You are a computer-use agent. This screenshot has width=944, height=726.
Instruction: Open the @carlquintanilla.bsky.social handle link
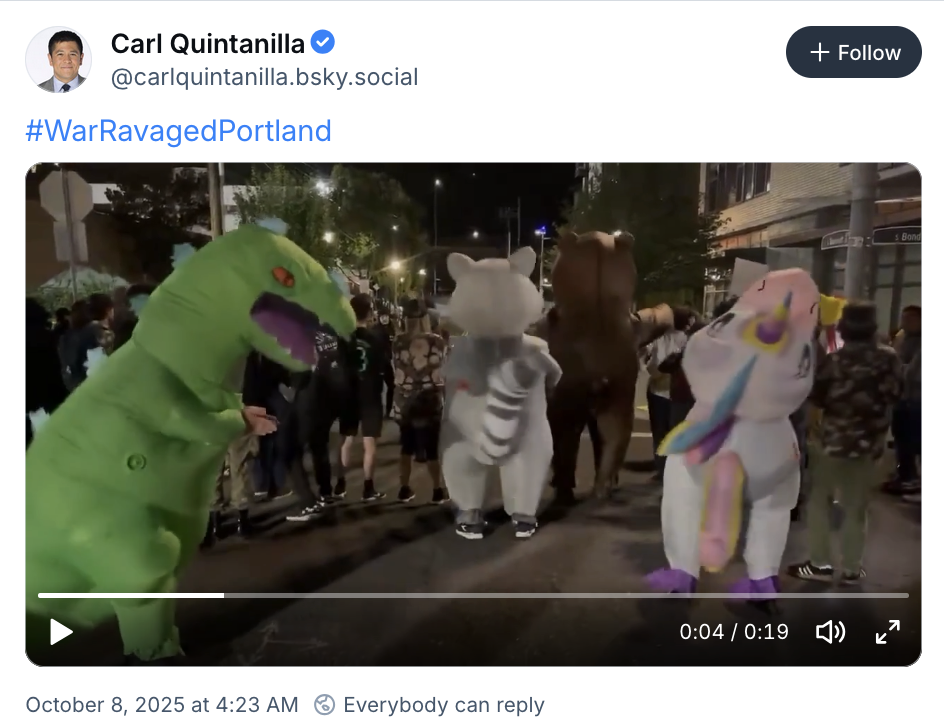coord(264,78)
